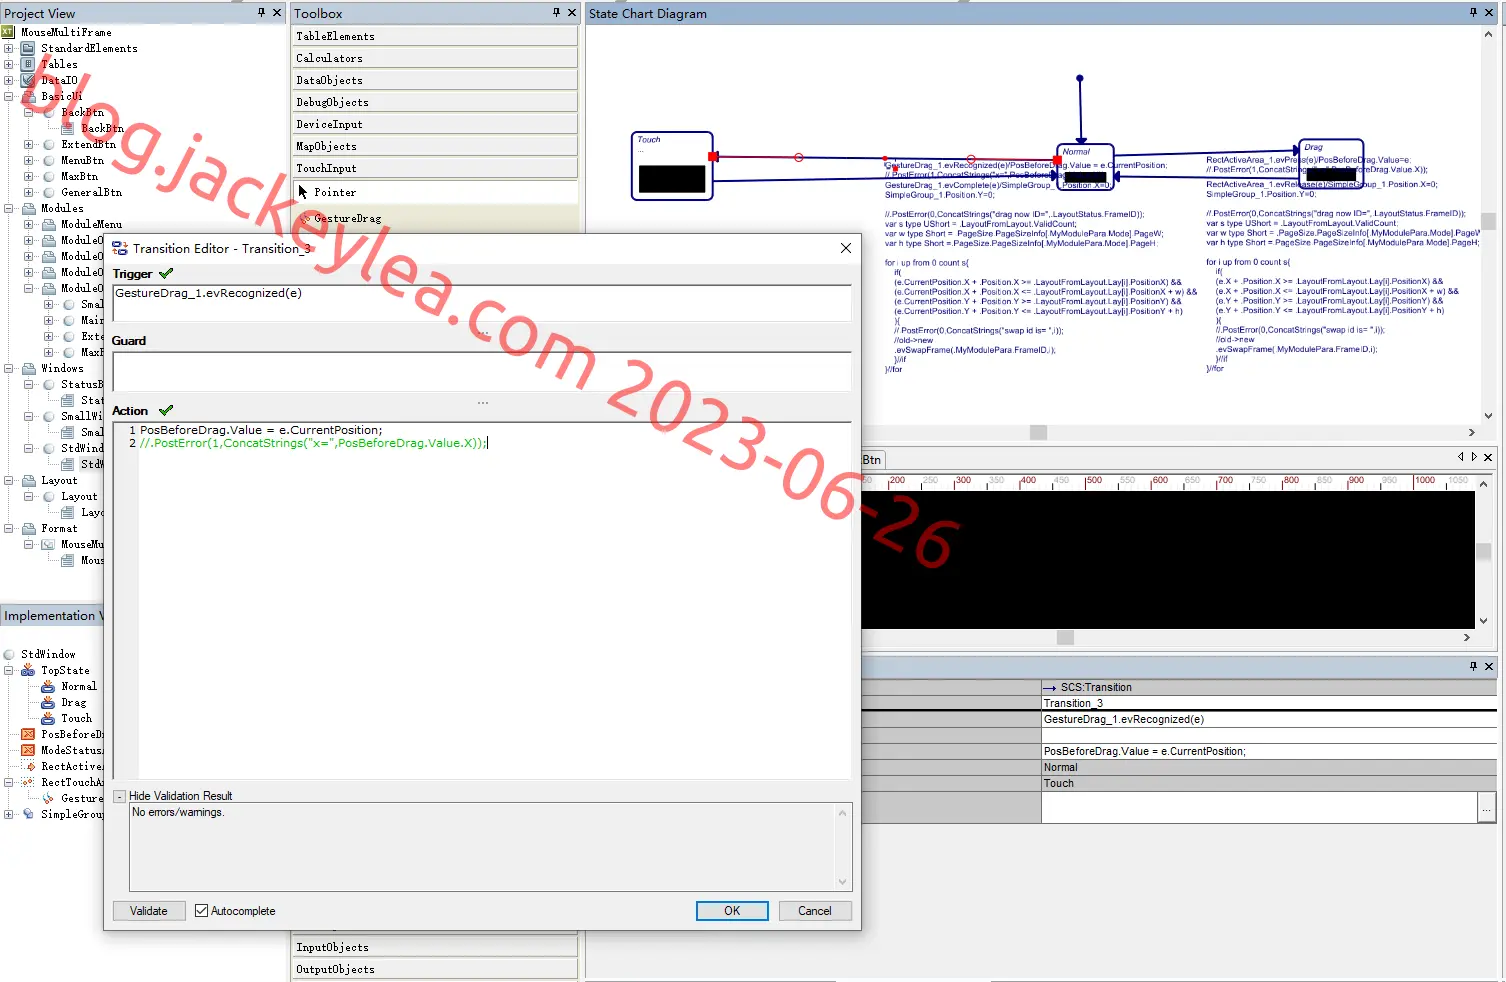The height and width of the screenshot is (982, 1506).
Task: Pin the State Chart Diagram panel
Action: (x=1472, y=13)
